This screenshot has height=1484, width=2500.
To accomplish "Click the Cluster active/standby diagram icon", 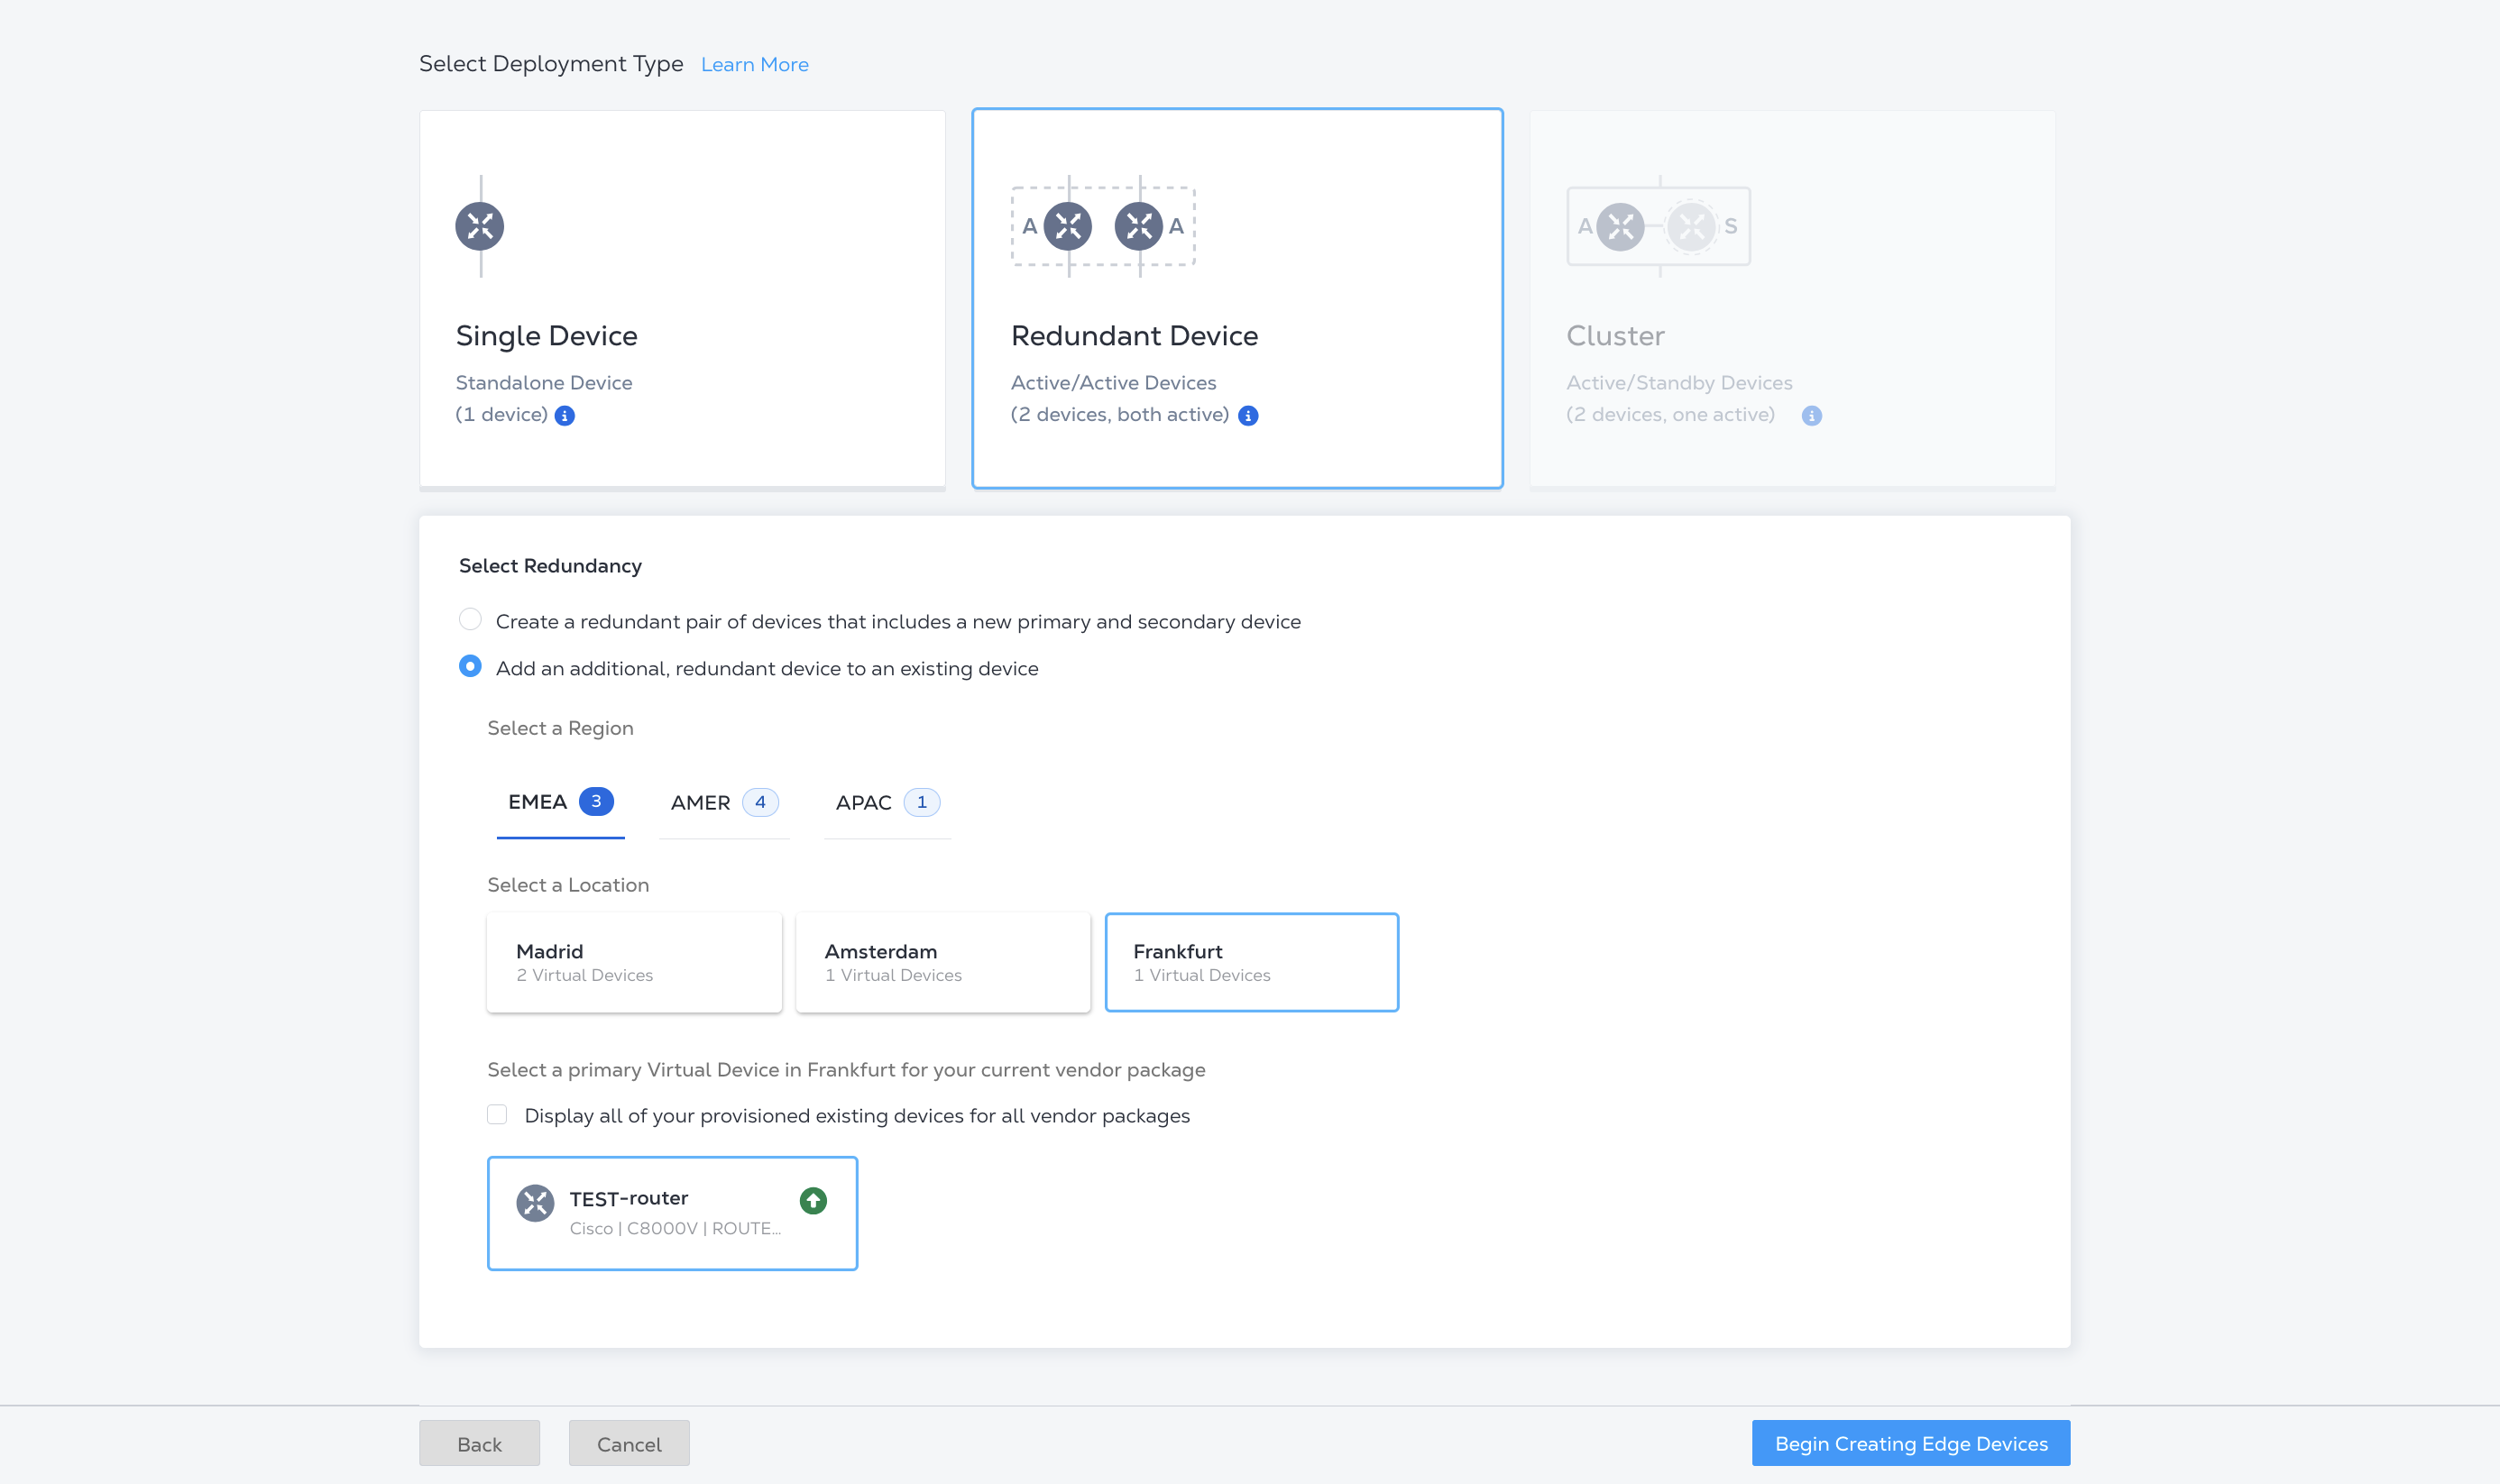I will [x=1658, y=226].
